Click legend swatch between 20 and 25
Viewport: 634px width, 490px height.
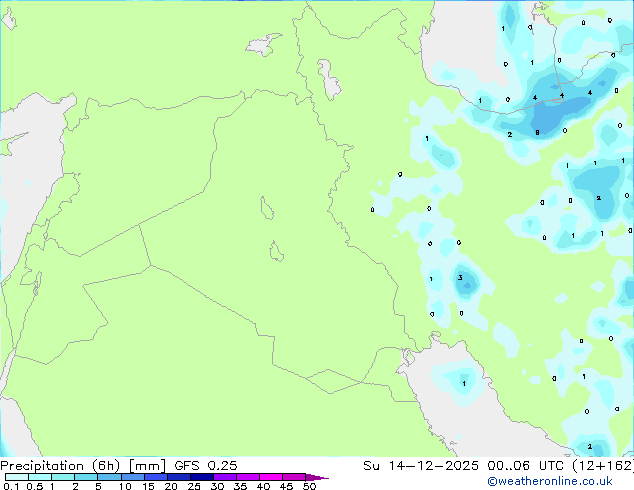178,477
